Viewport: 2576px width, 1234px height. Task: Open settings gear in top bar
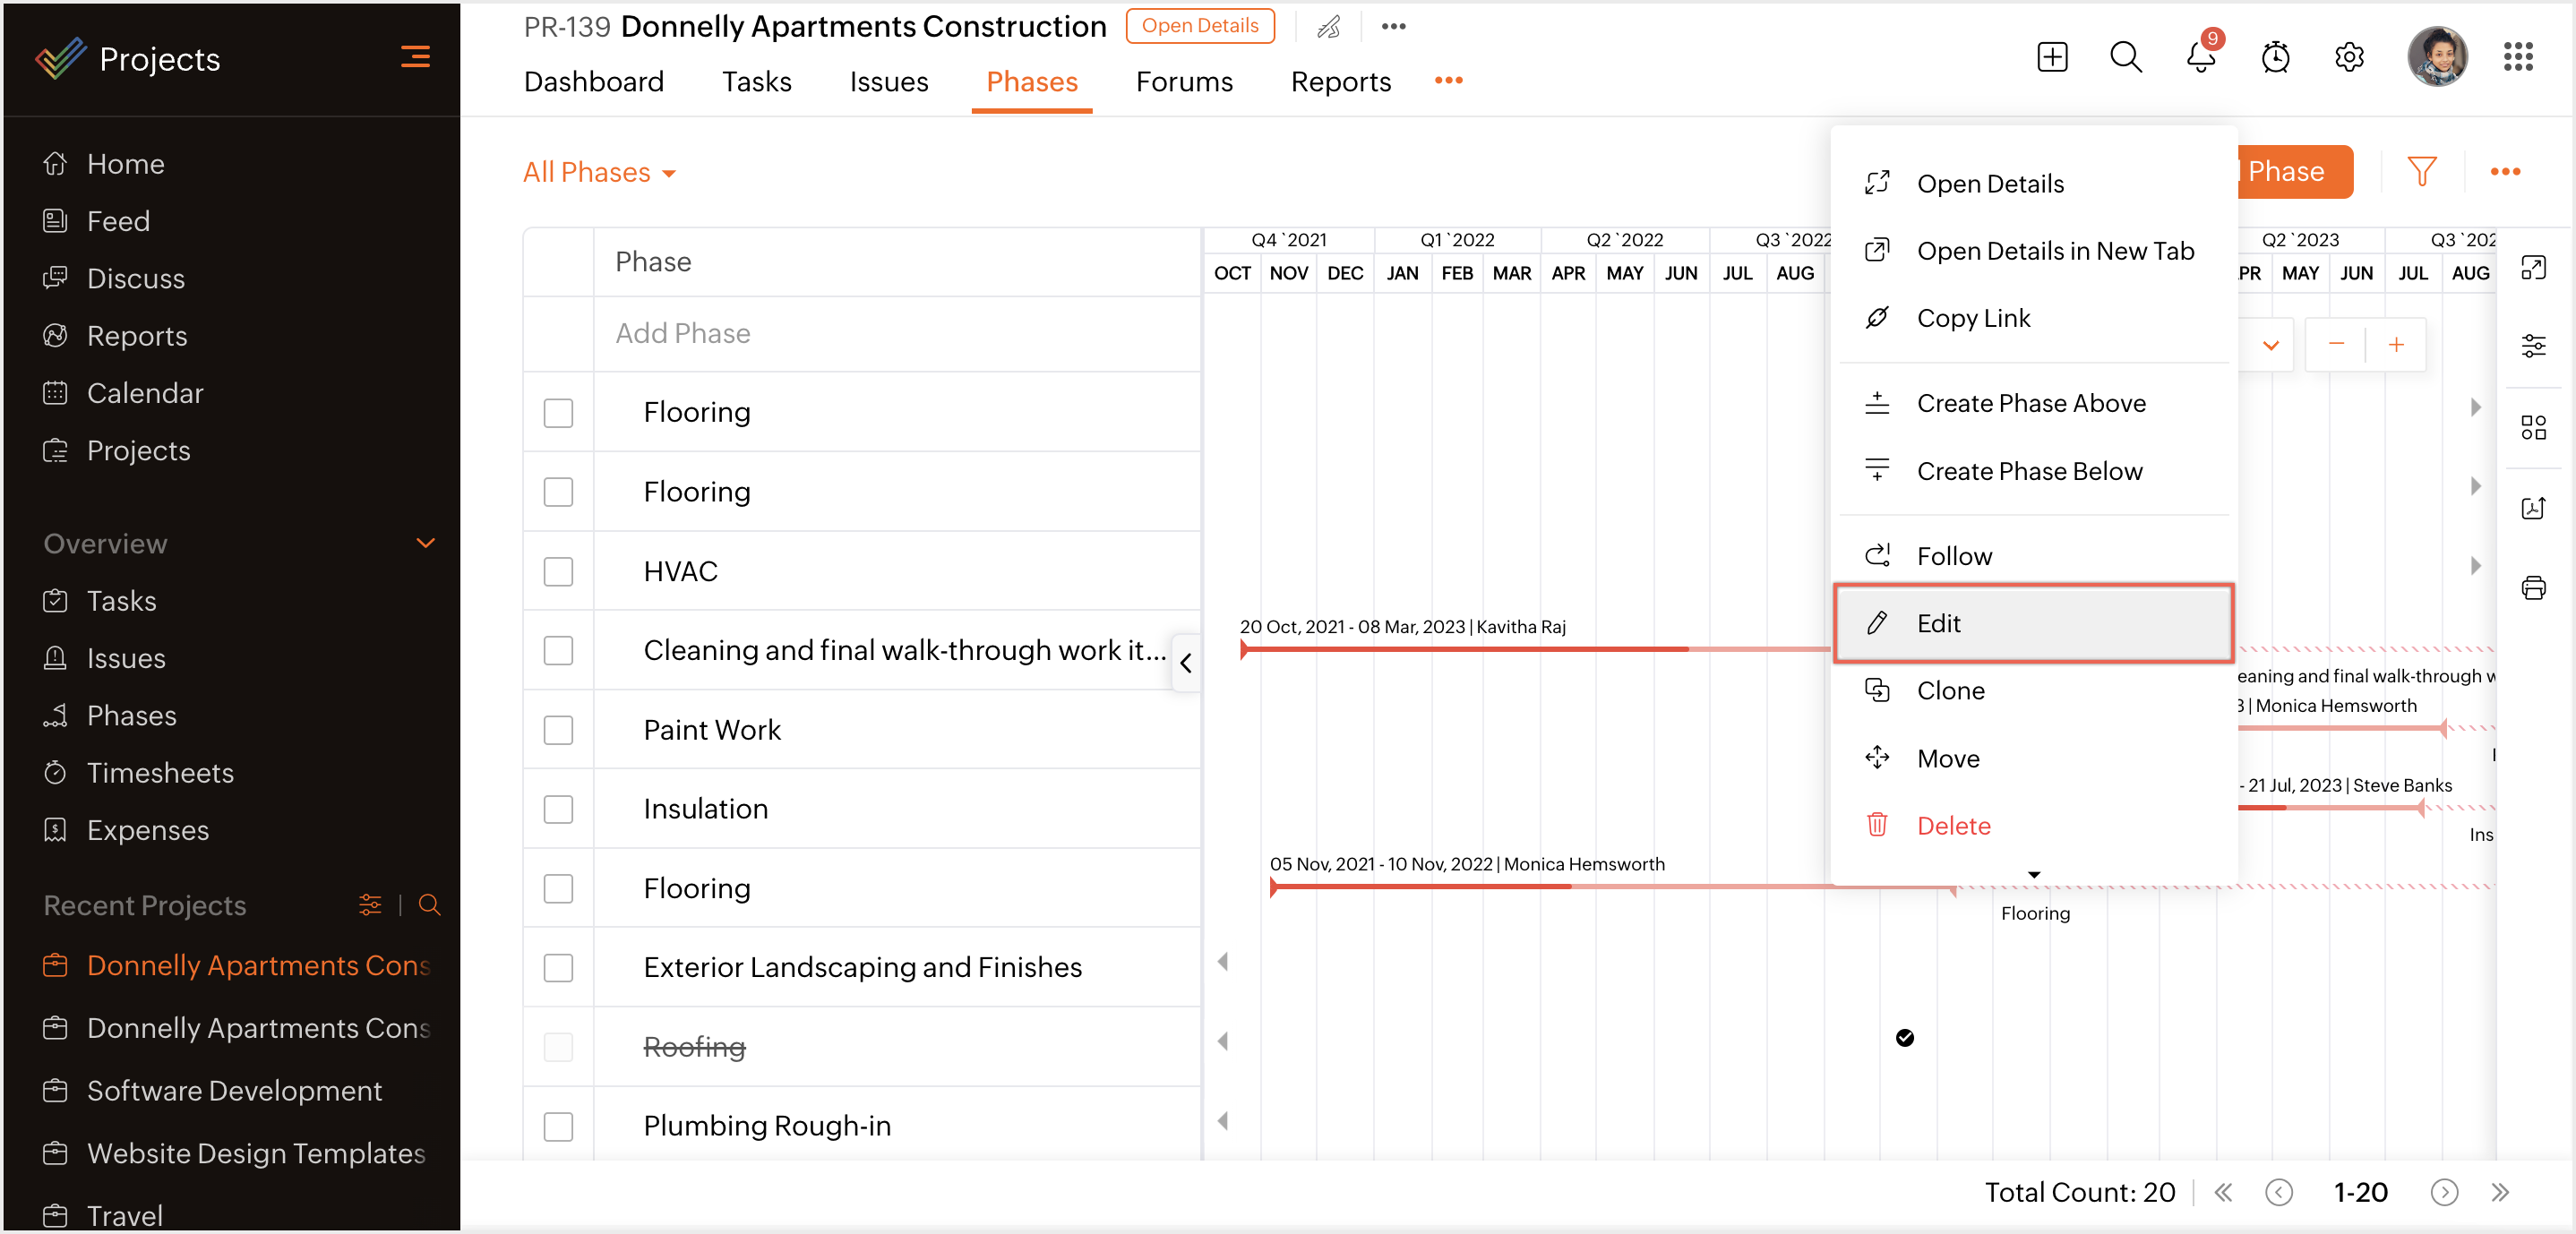(2349, 57)
